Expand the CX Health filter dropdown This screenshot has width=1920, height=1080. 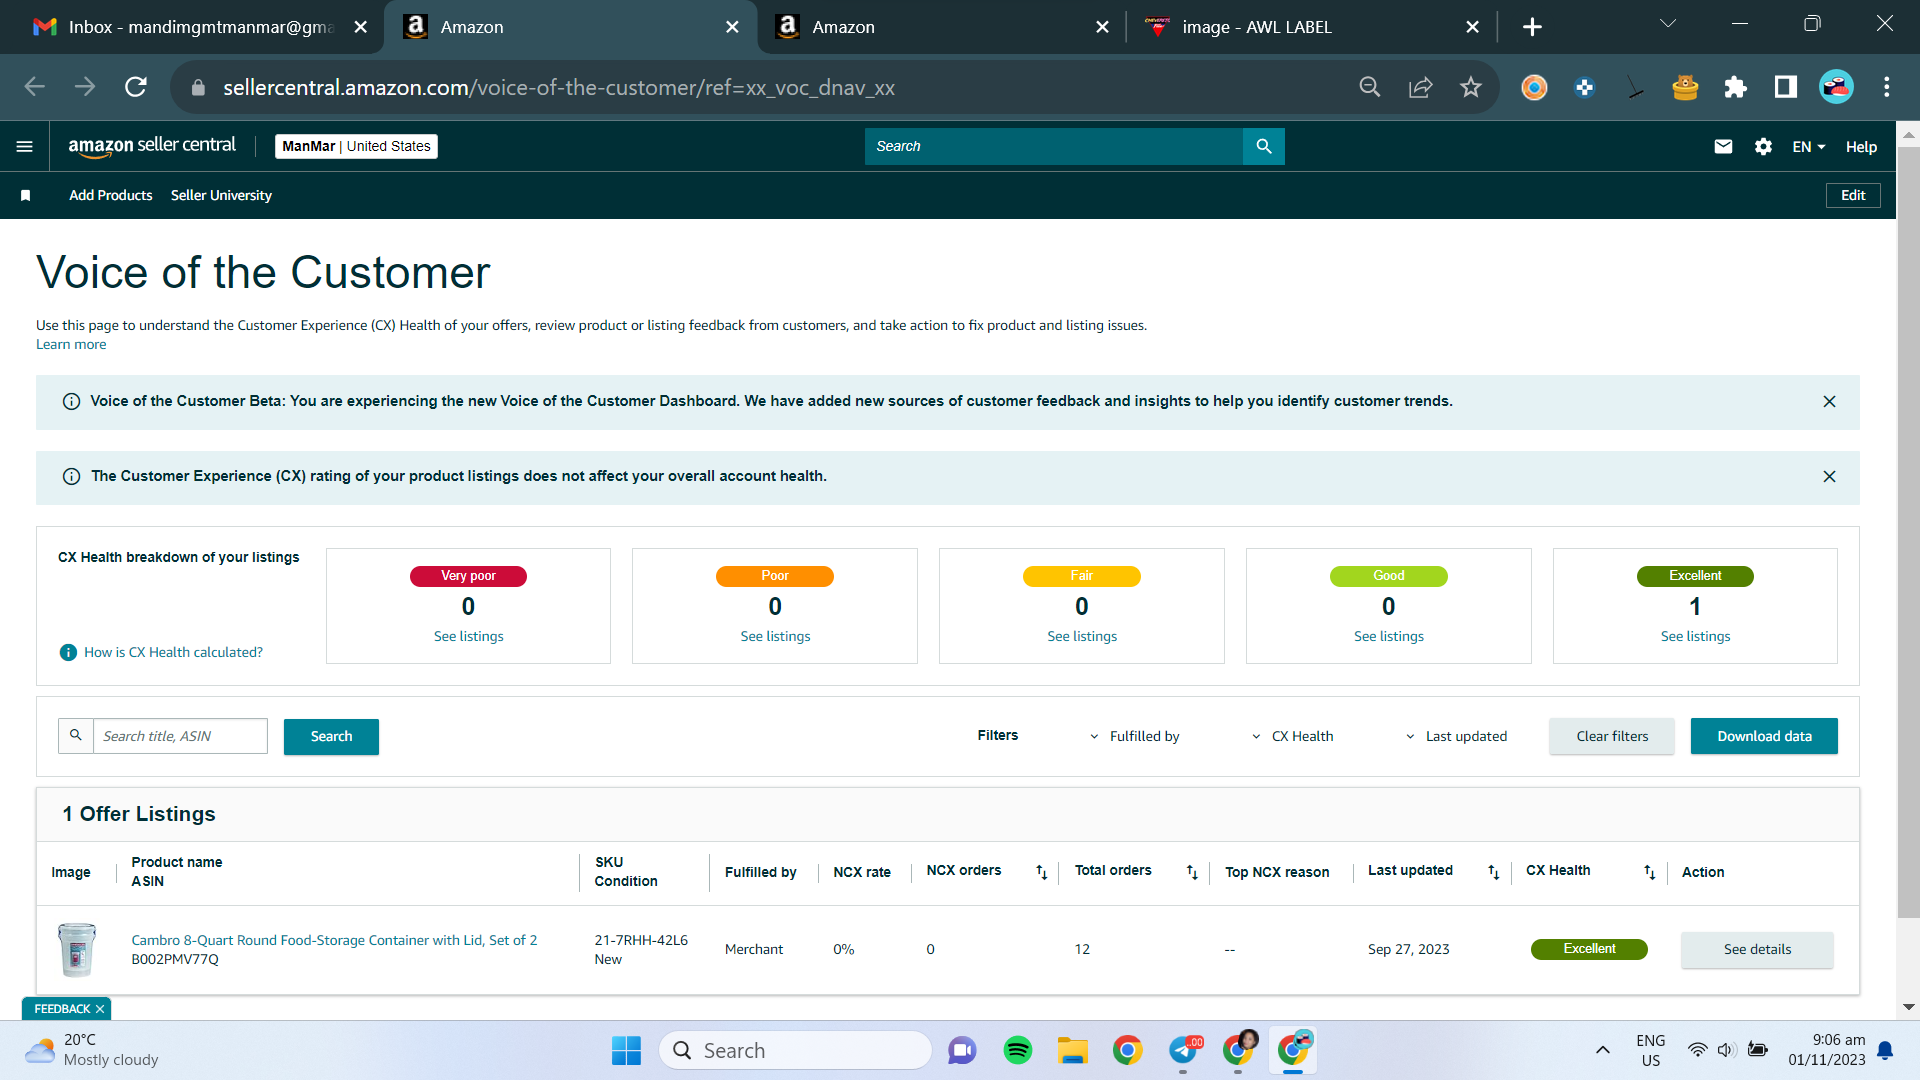[1292, 737]
